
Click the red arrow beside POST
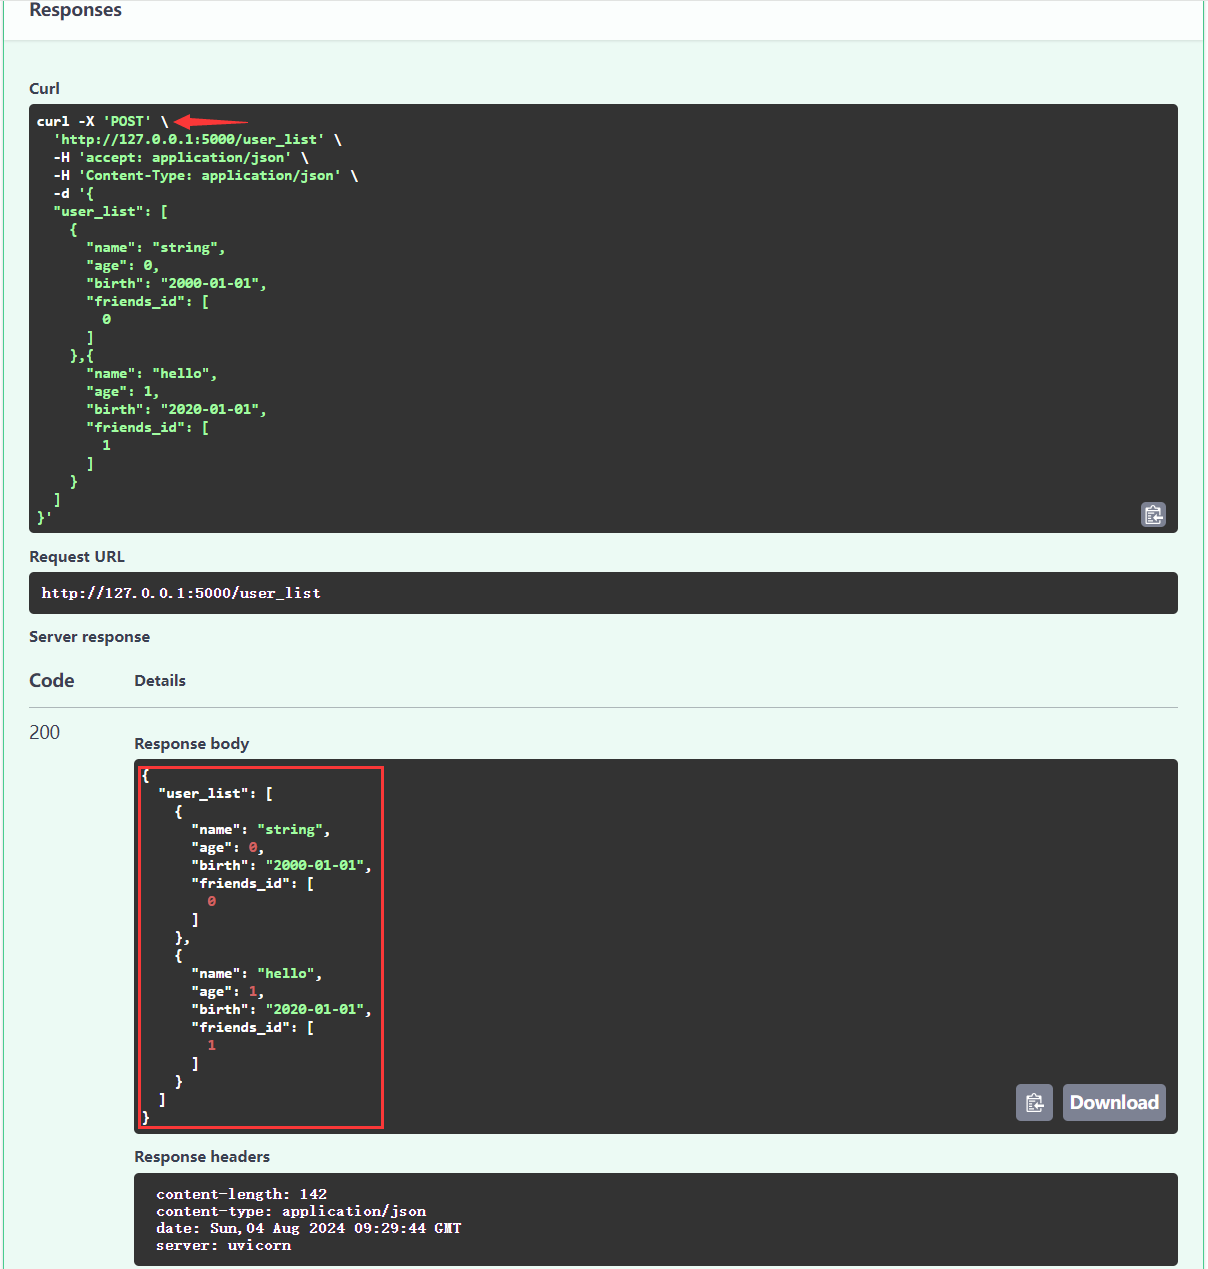[210, 121]
